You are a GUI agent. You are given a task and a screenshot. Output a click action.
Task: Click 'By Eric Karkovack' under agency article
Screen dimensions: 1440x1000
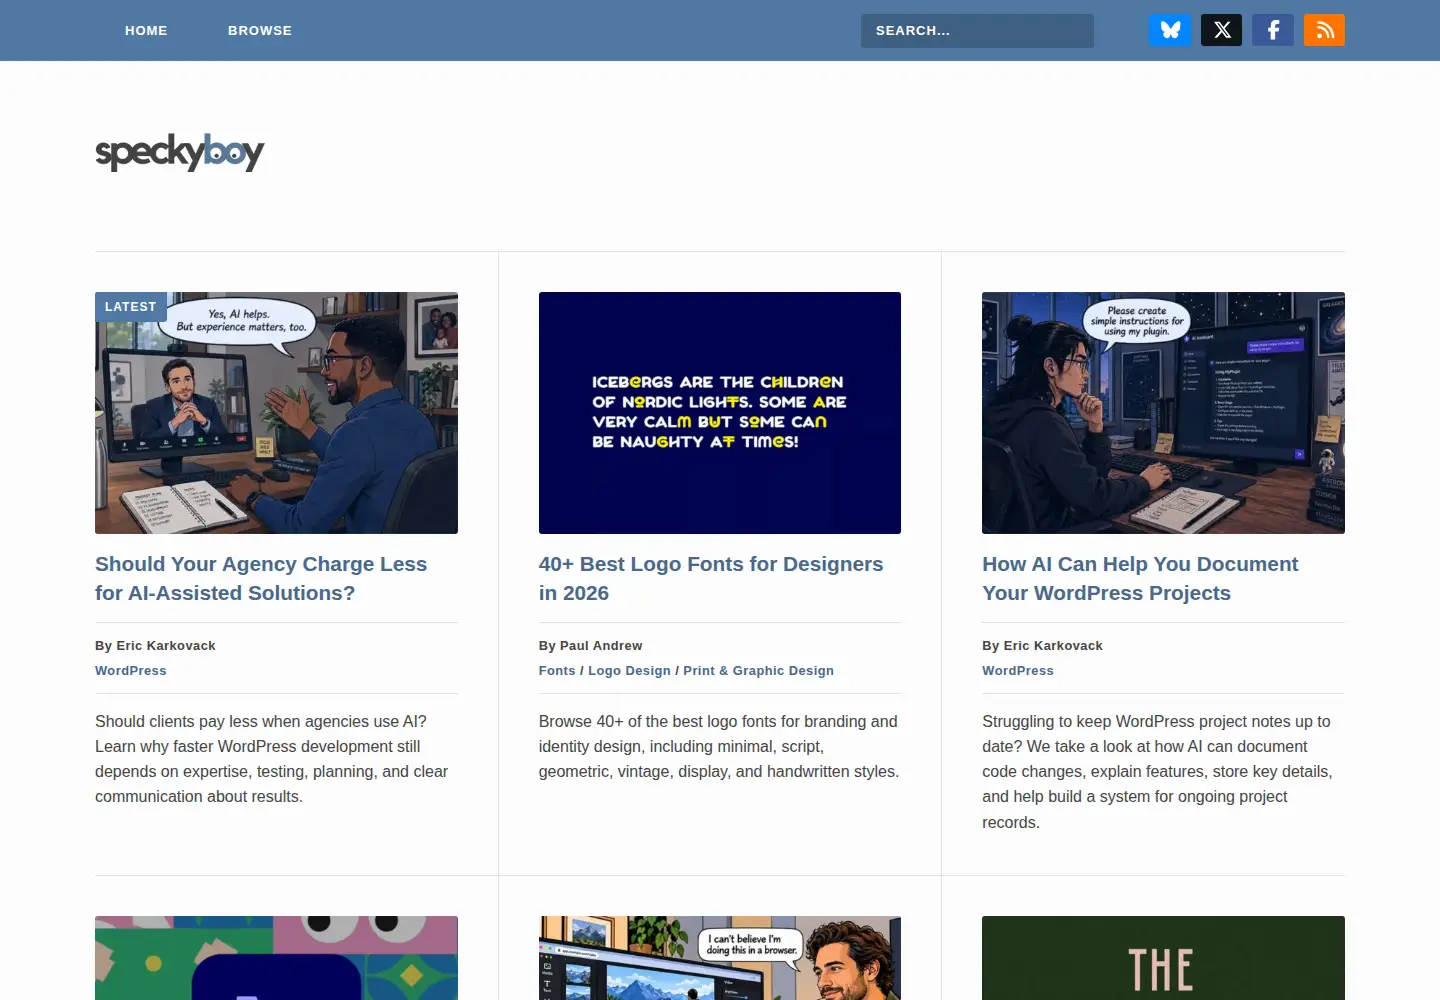pos(155,646)
